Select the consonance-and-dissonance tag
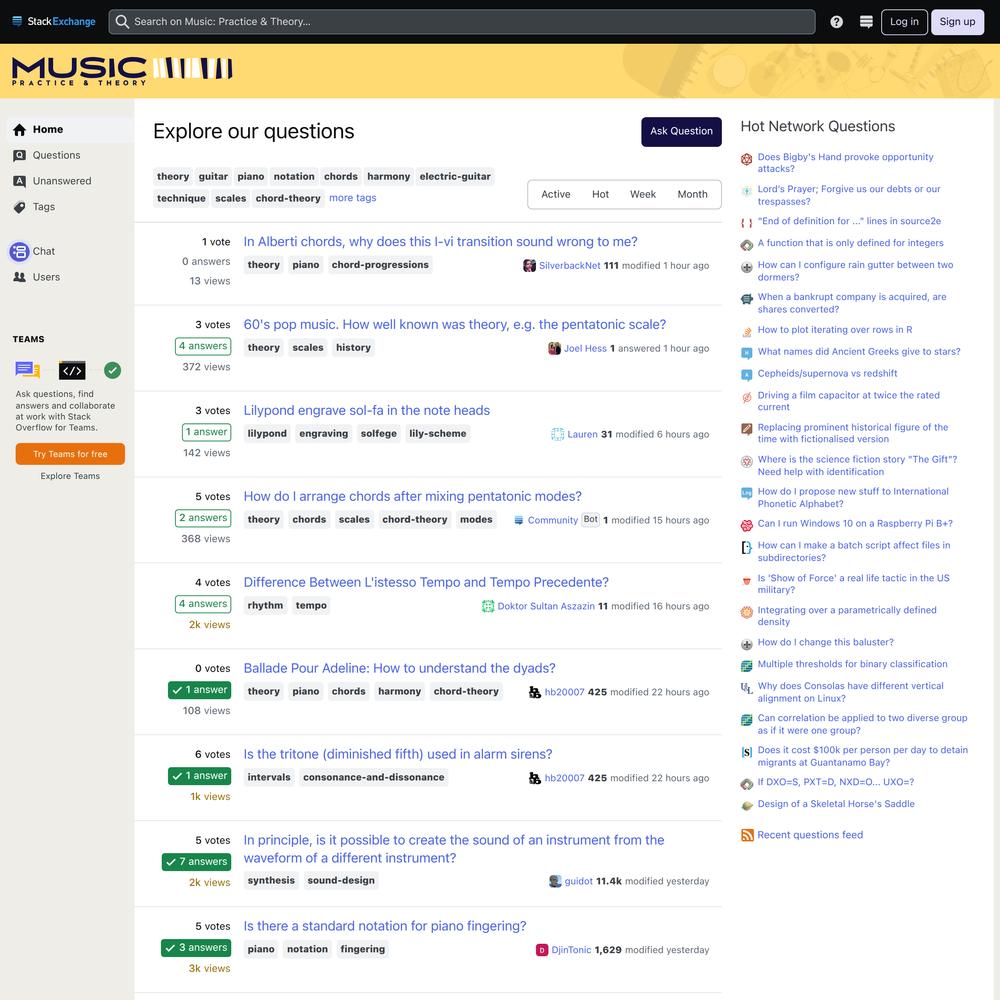Image resolution: width=1000 pixels, height=1000 pixels. coord(374,777)
